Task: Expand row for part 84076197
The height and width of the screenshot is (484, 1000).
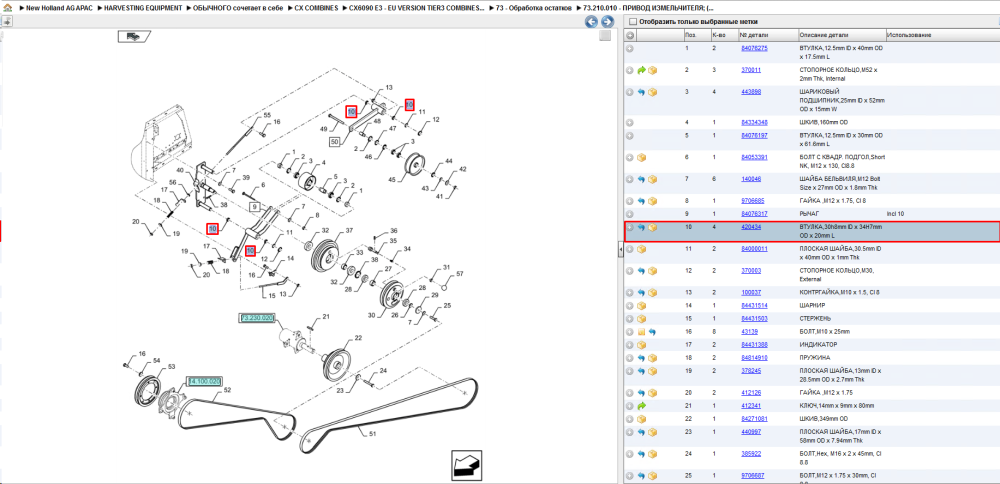Action: coord(630,135)
